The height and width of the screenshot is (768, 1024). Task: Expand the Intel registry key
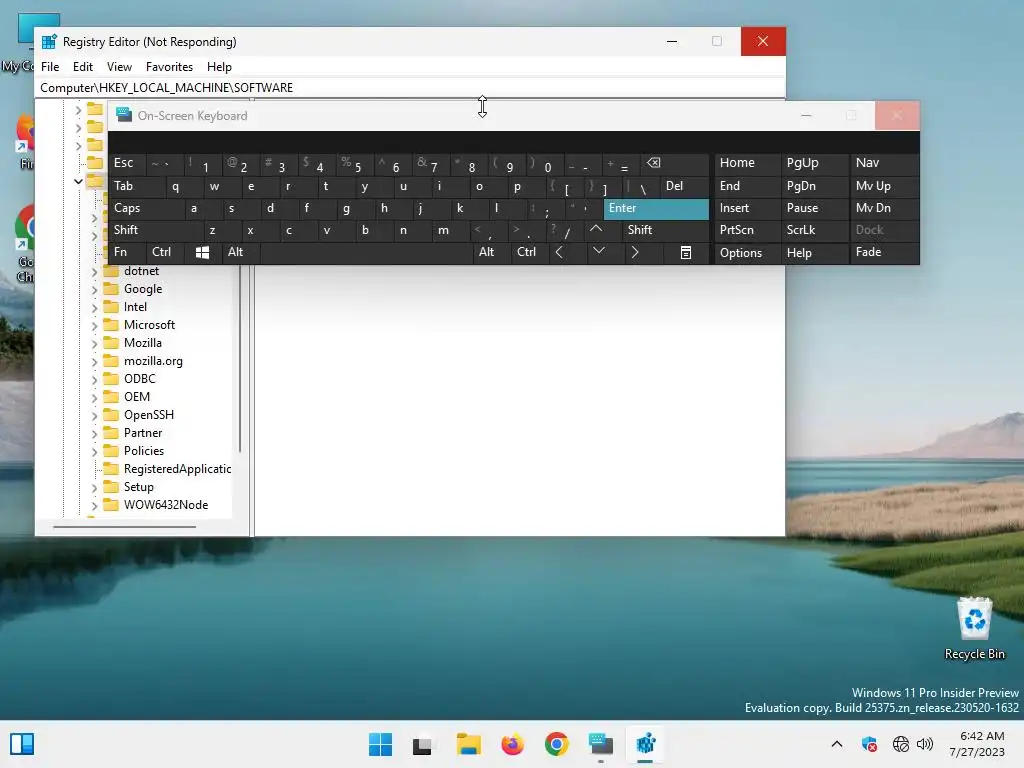[x=94, y=308]
